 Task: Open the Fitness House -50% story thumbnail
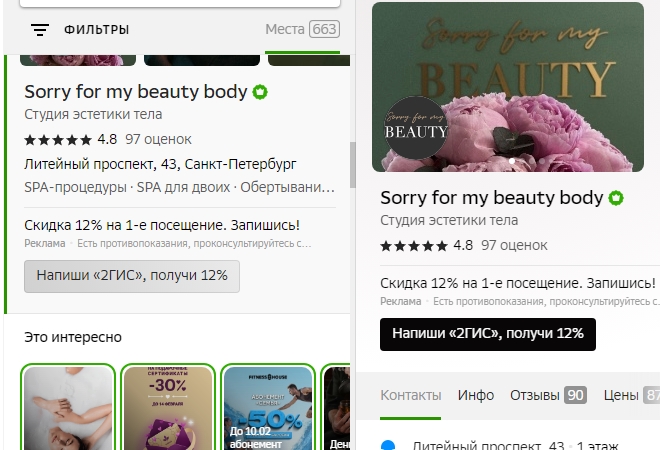tap(268, 407)
